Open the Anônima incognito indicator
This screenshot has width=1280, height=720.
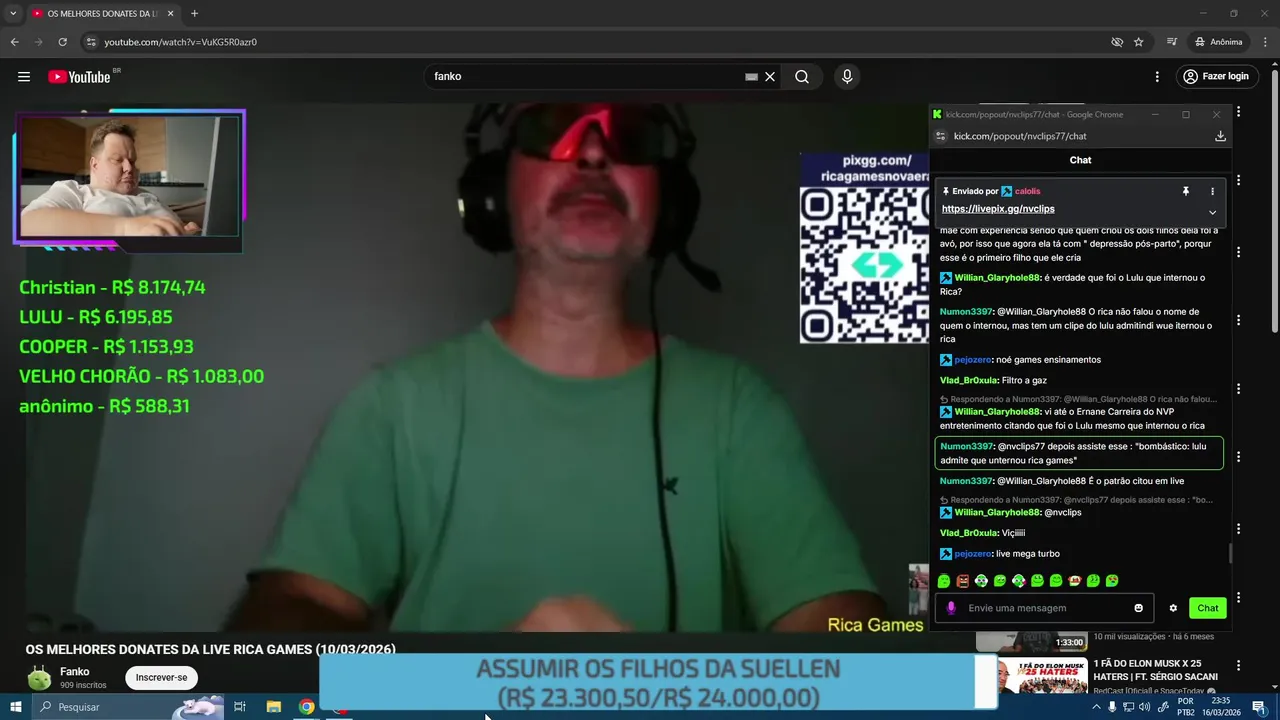1218,42
